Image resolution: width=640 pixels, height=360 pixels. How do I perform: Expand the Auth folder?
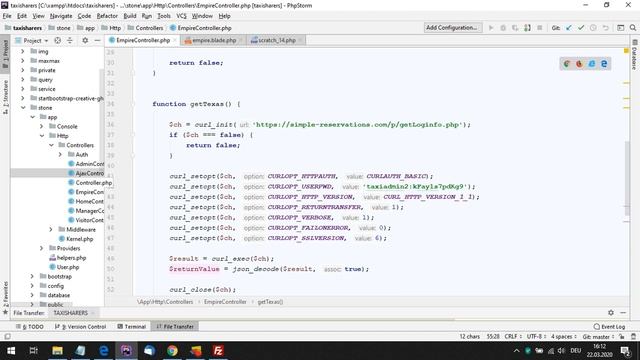(60, 155)
